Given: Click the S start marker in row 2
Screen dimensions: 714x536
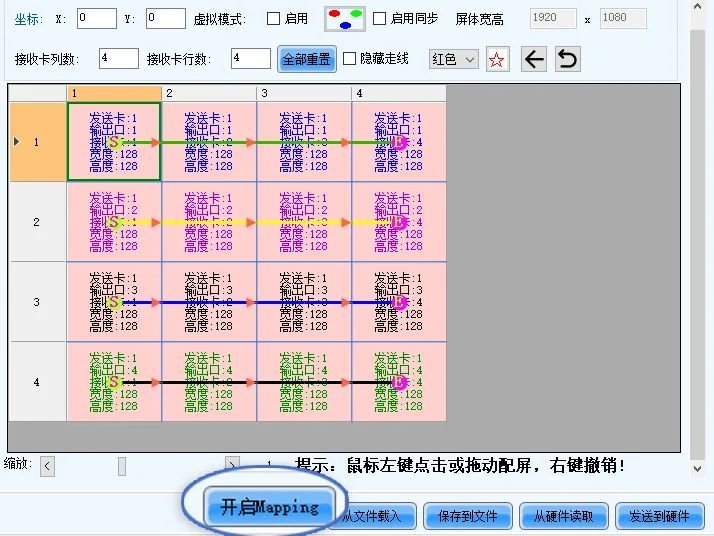Looking at the screenshot, I should coord(114,222).
